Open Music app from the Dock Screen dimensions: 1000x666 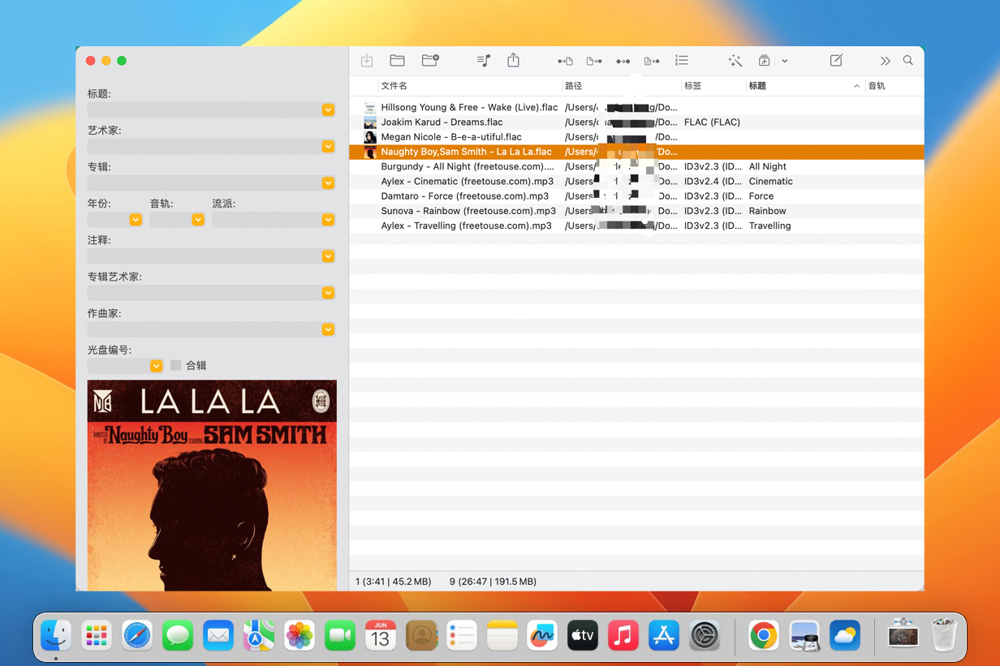click(623, 635)
